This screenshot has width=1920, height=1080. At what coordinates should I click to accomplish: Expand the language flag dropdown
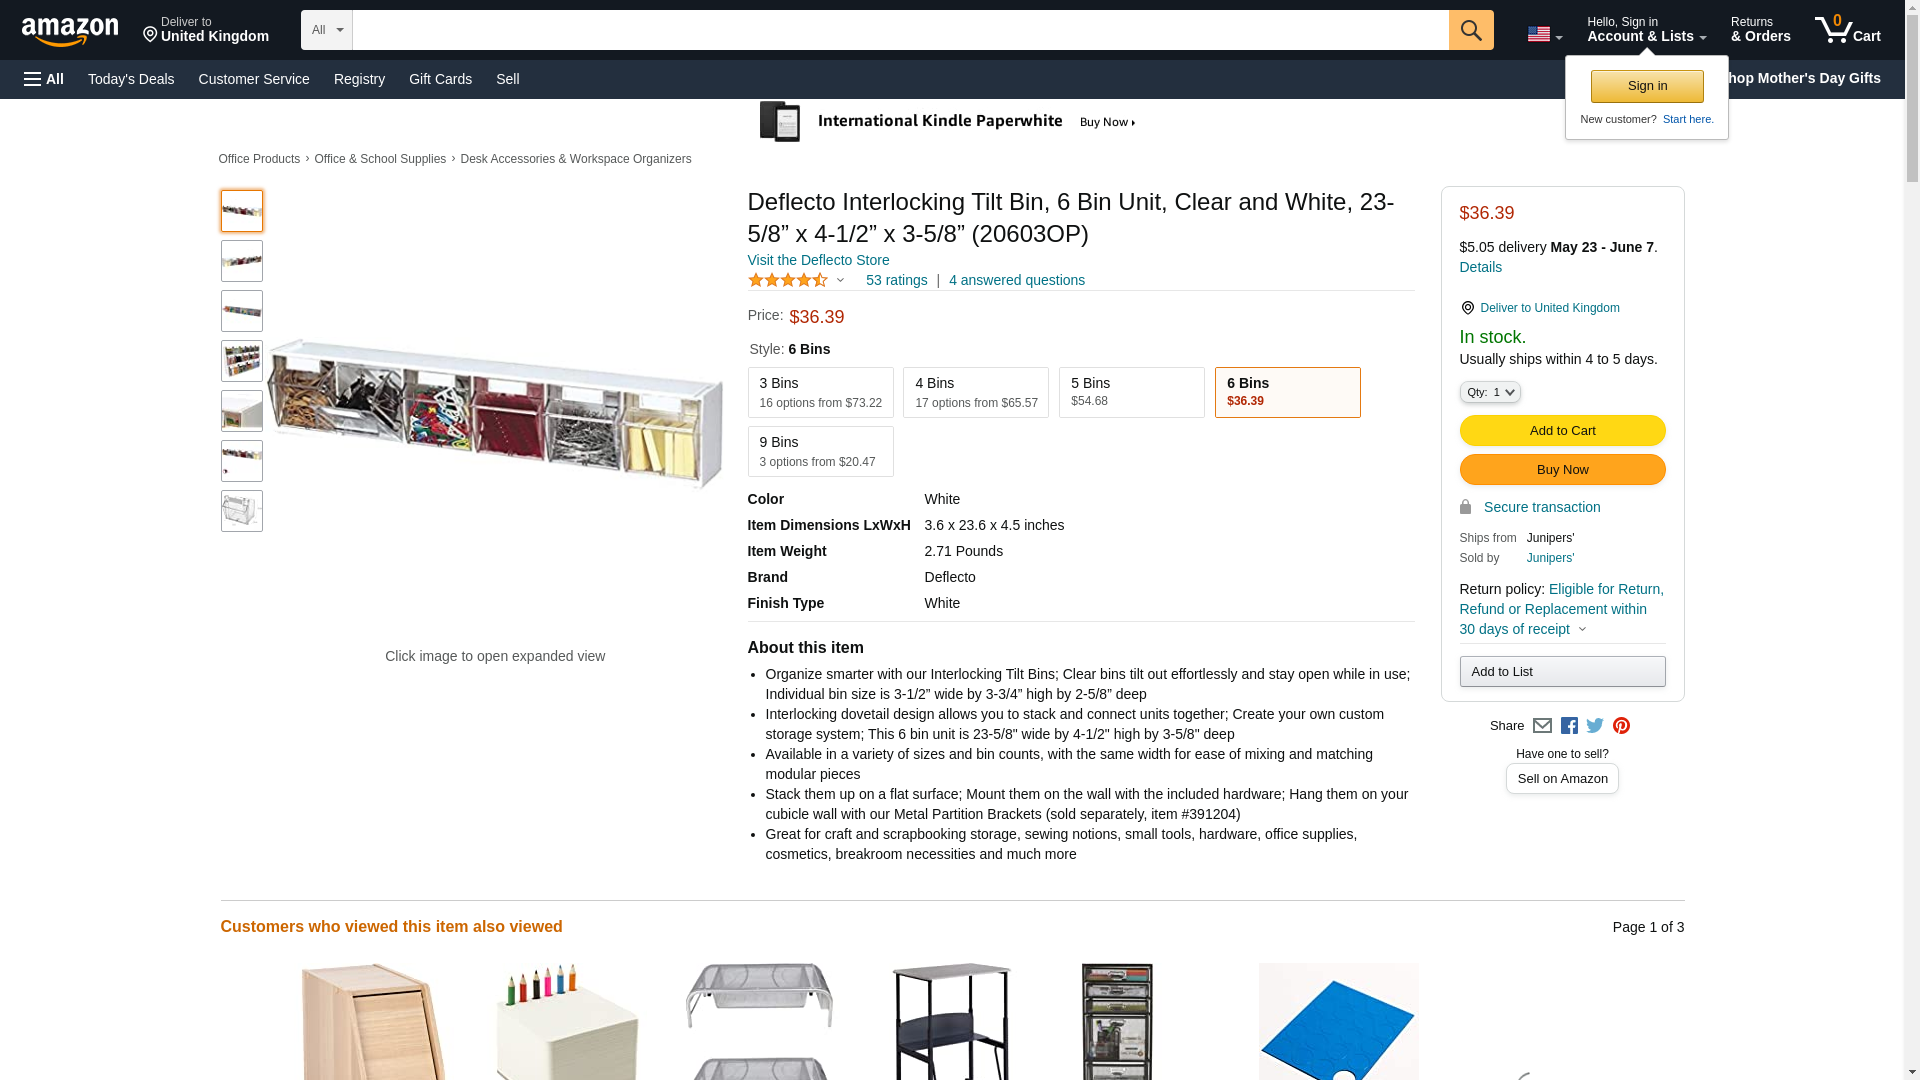[1544, 34]
